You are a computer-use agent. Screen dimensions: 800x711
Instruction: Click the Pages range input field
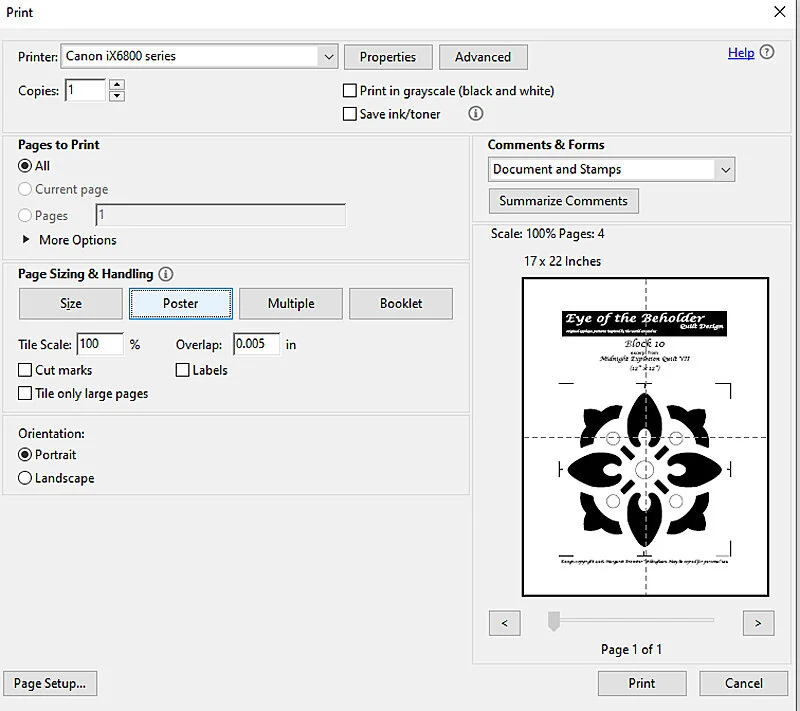pyautogui.click(x=220, y=215)
